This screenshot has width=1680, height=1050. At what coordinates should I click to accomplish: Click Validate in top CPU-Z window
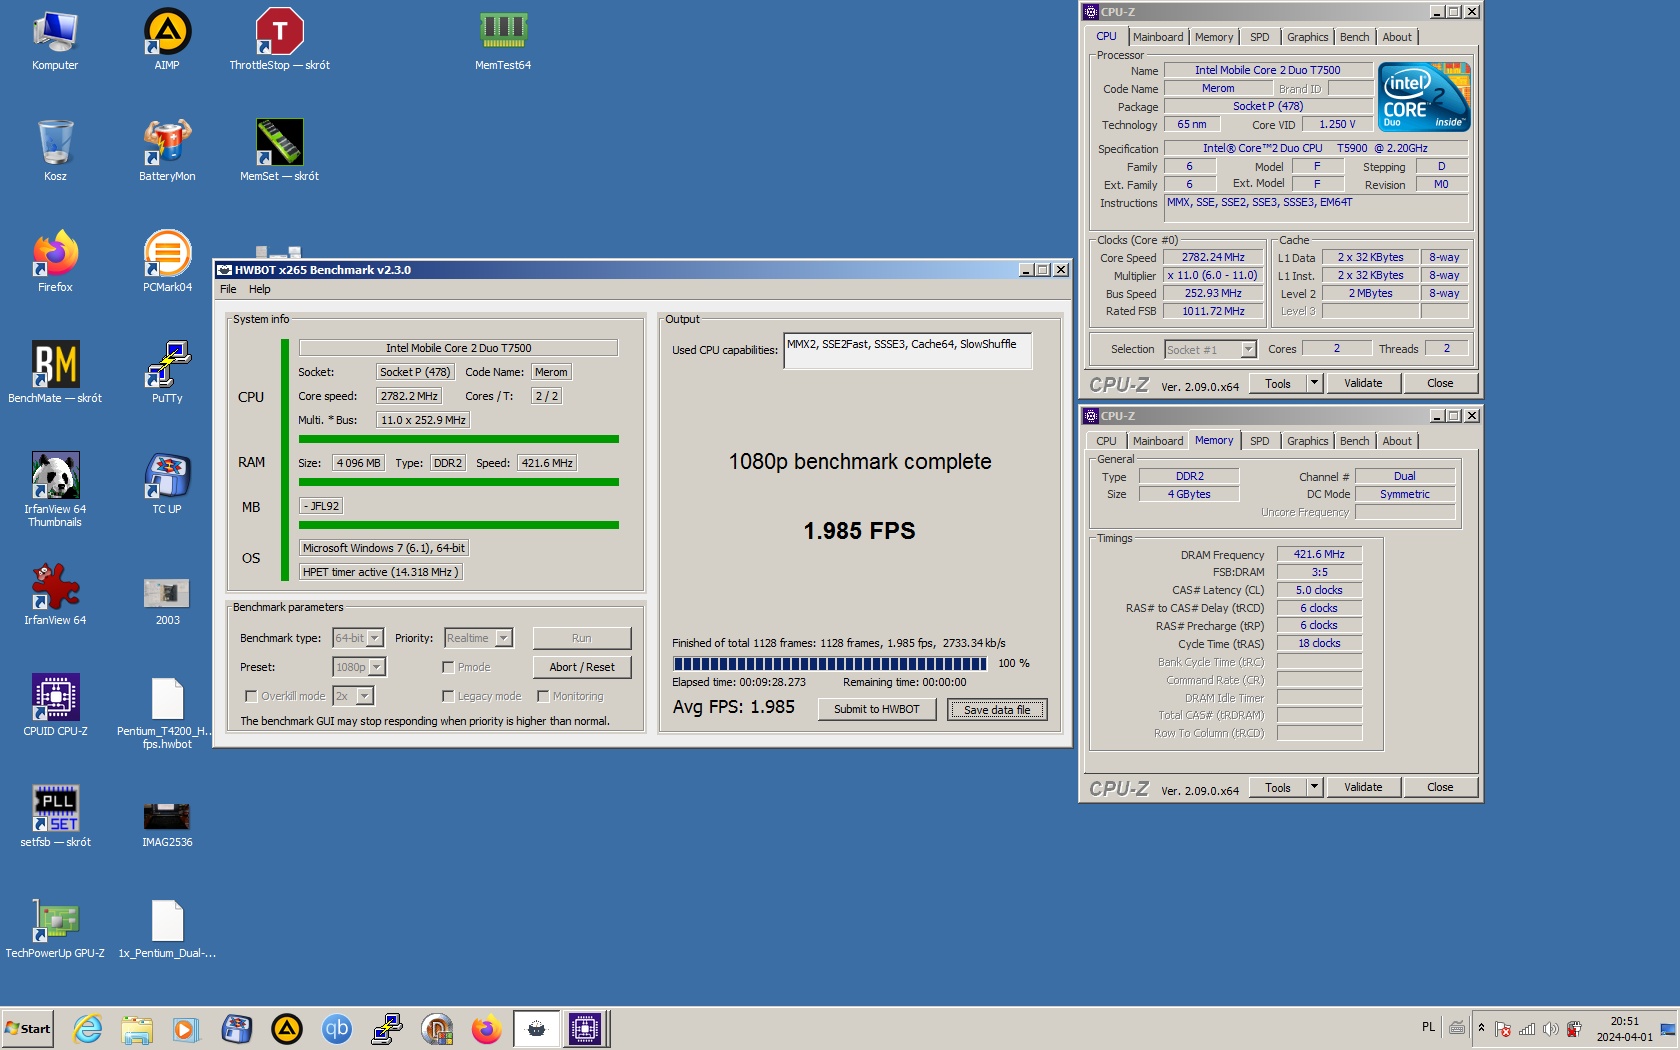1363,383
